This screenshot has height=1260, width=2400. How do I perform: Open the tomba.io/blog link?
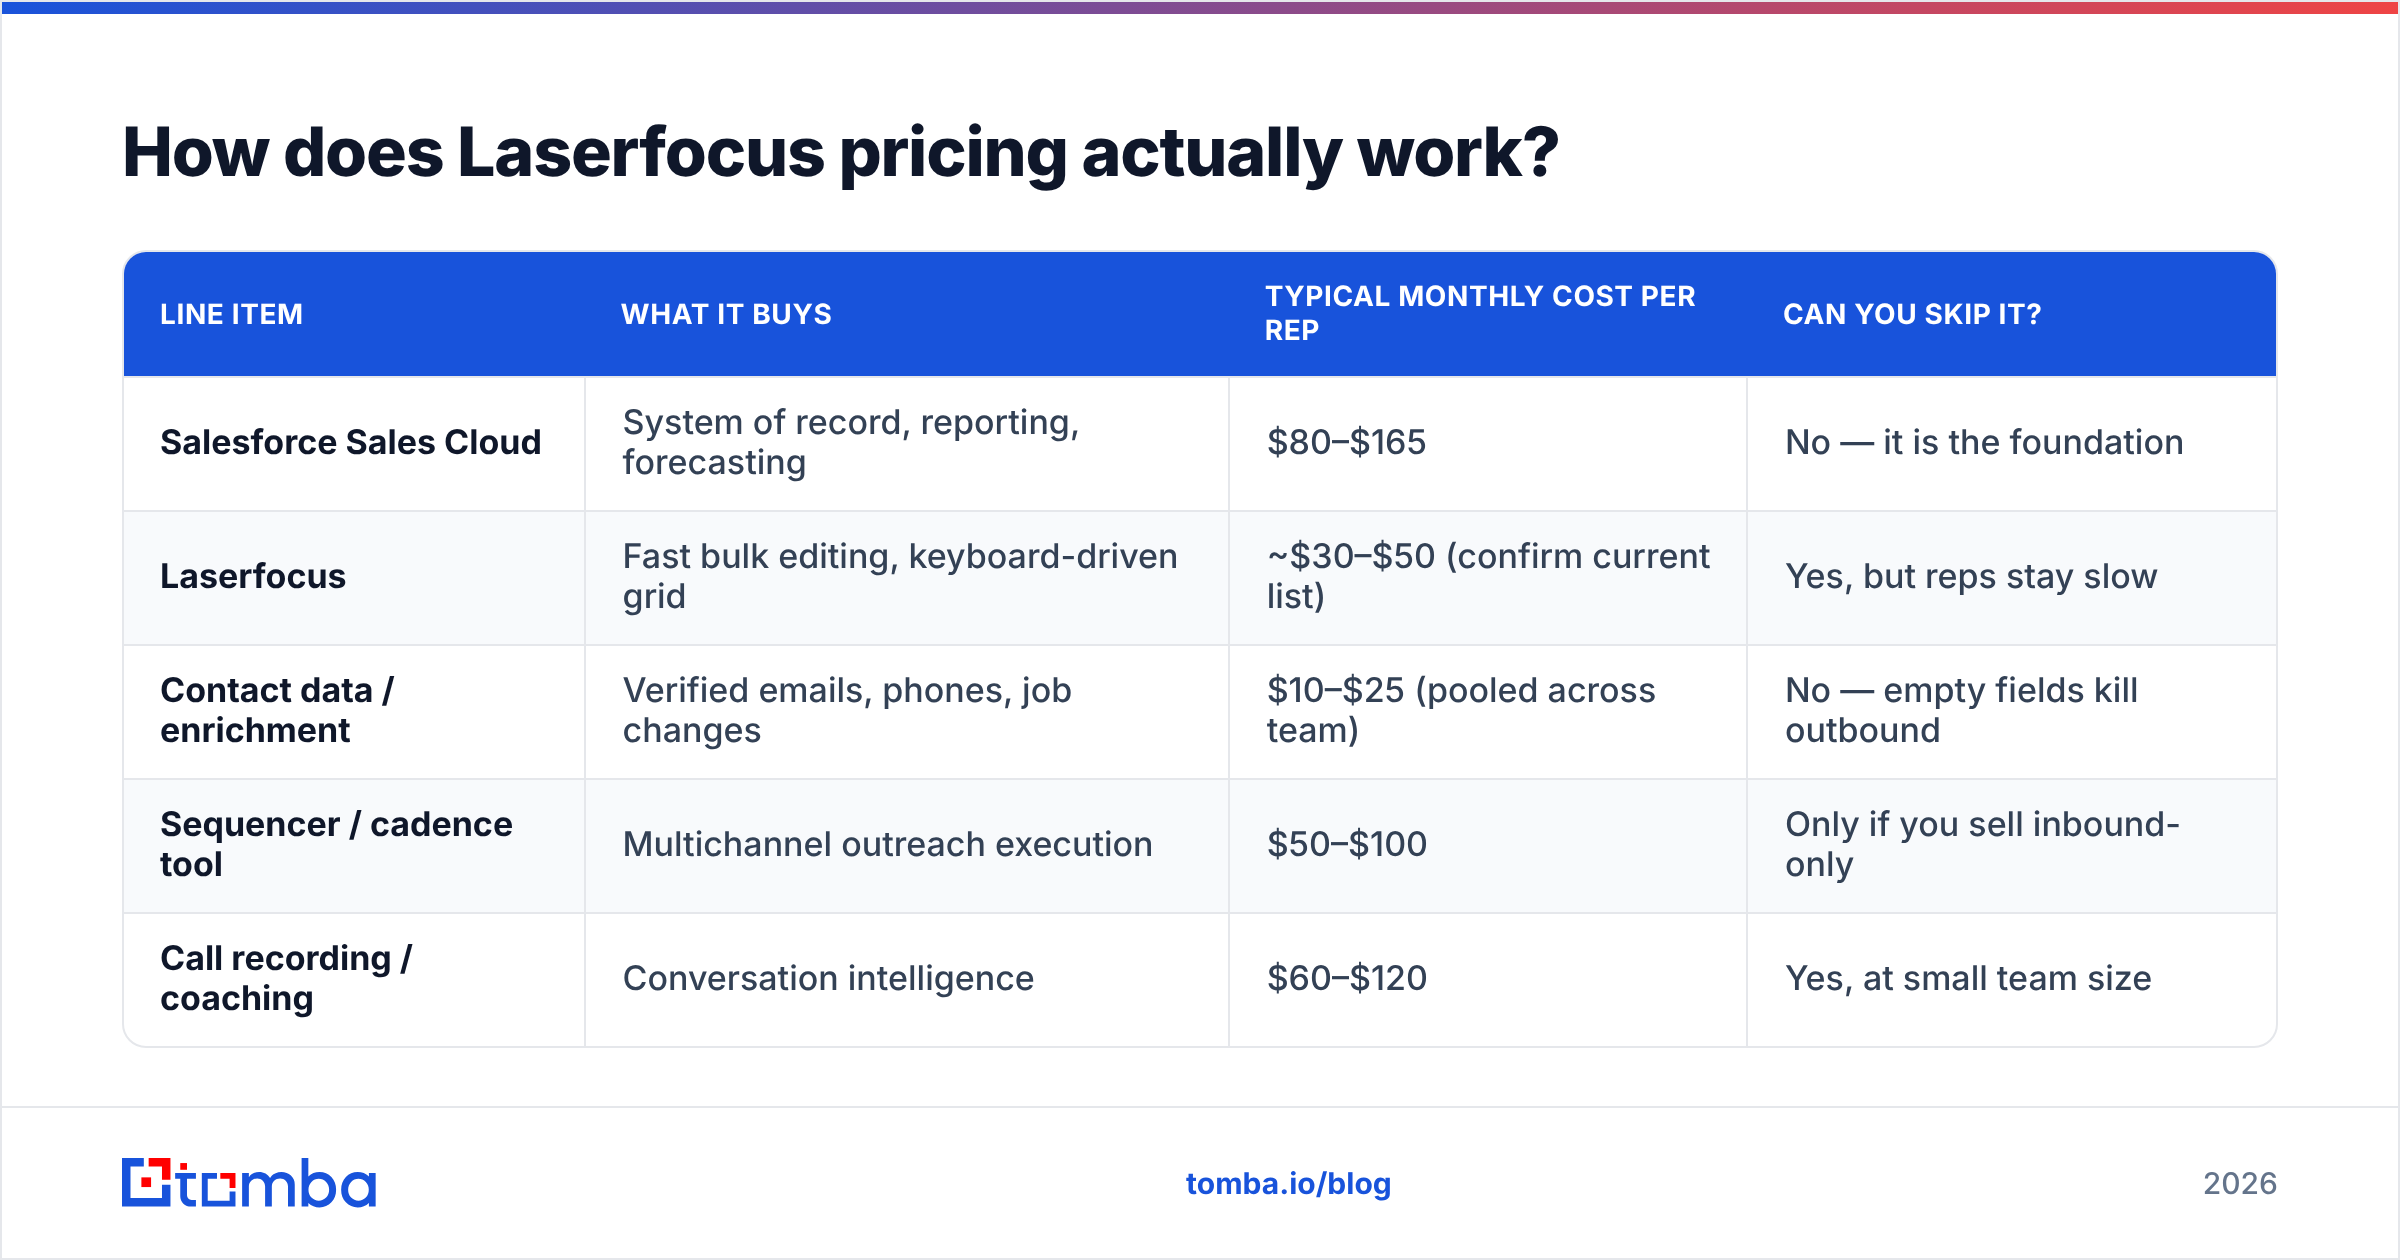click(x=1288, y=1184)
